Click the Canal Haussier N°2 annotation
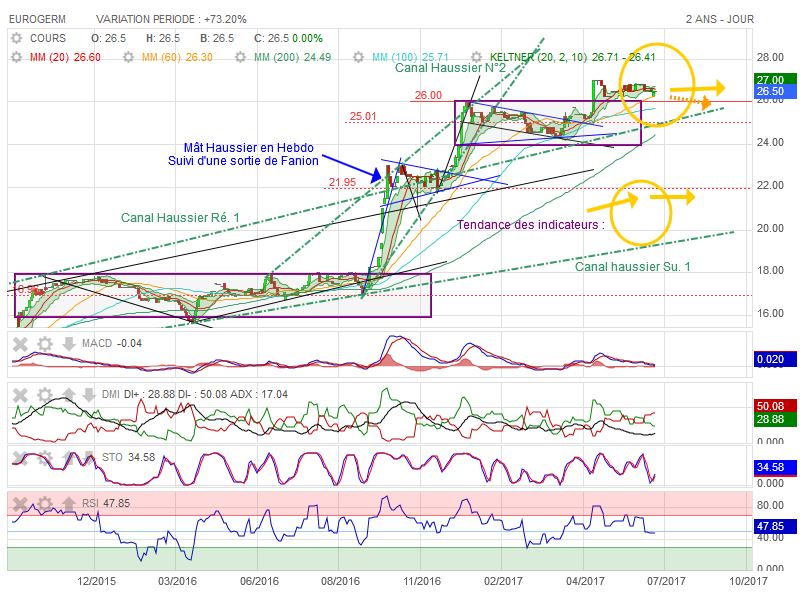This screenshot has width=803, height=593. click(x=450, y=68)
